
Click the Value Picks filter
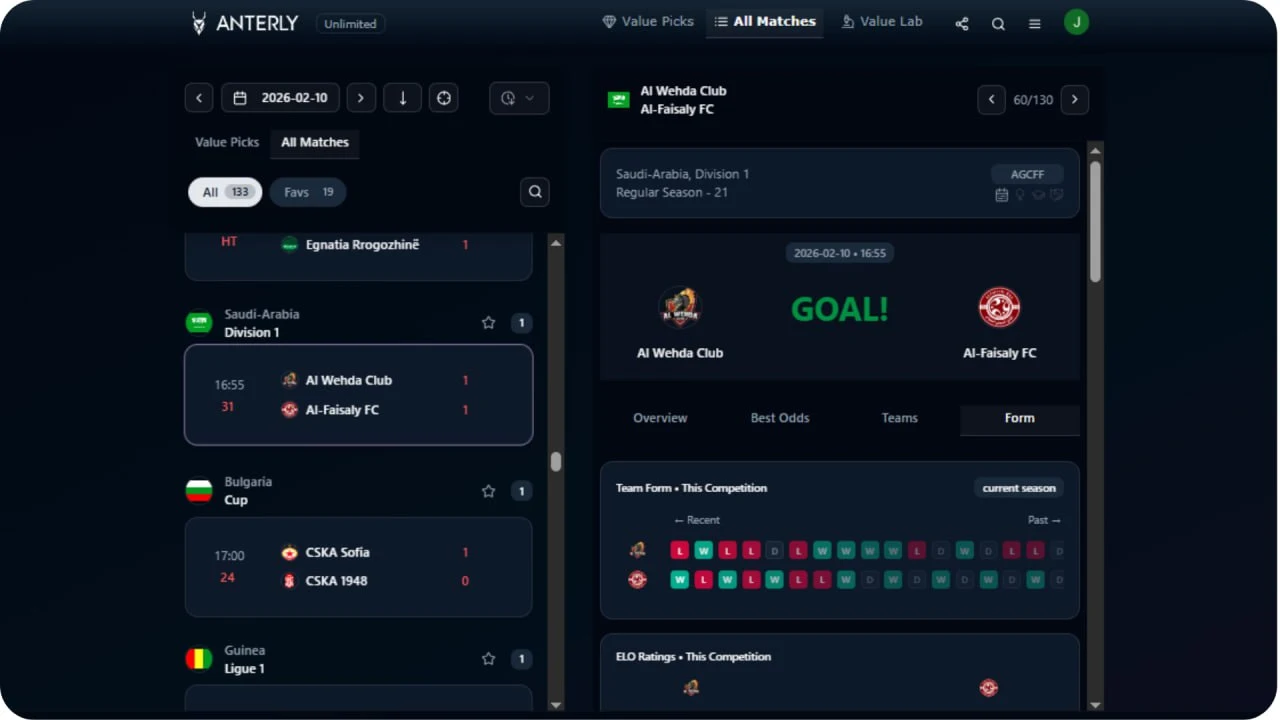pyautogui.click(x=226, y=143)
